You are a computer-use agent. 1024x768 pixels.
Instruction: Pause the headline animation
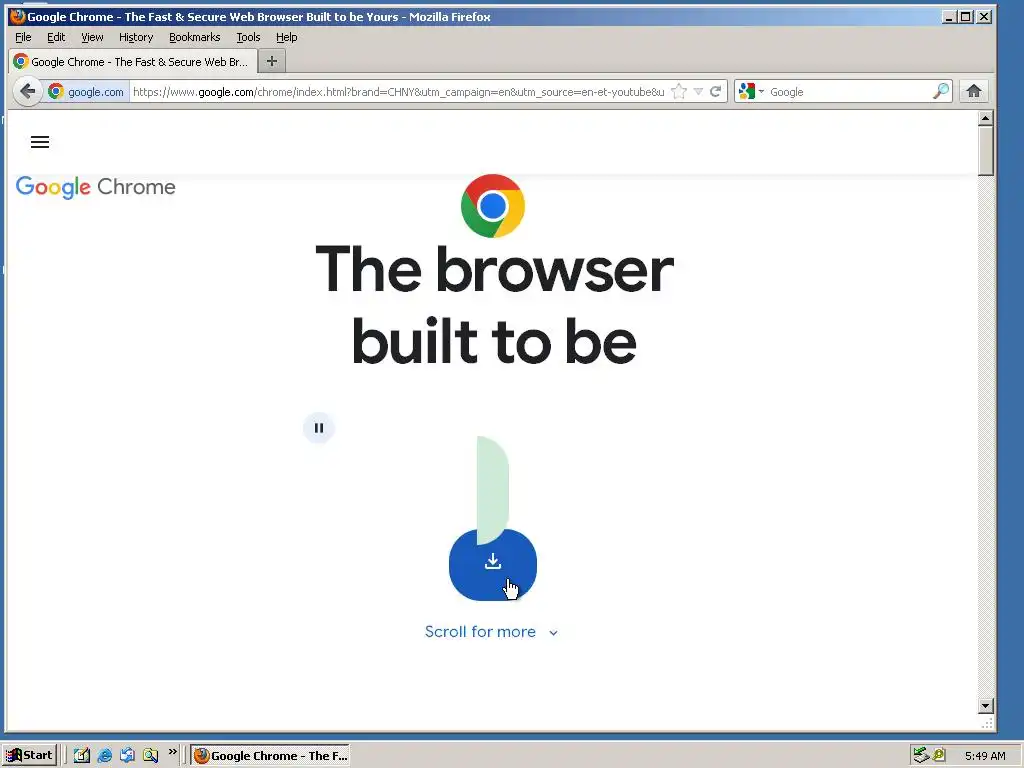coord(319,428)
